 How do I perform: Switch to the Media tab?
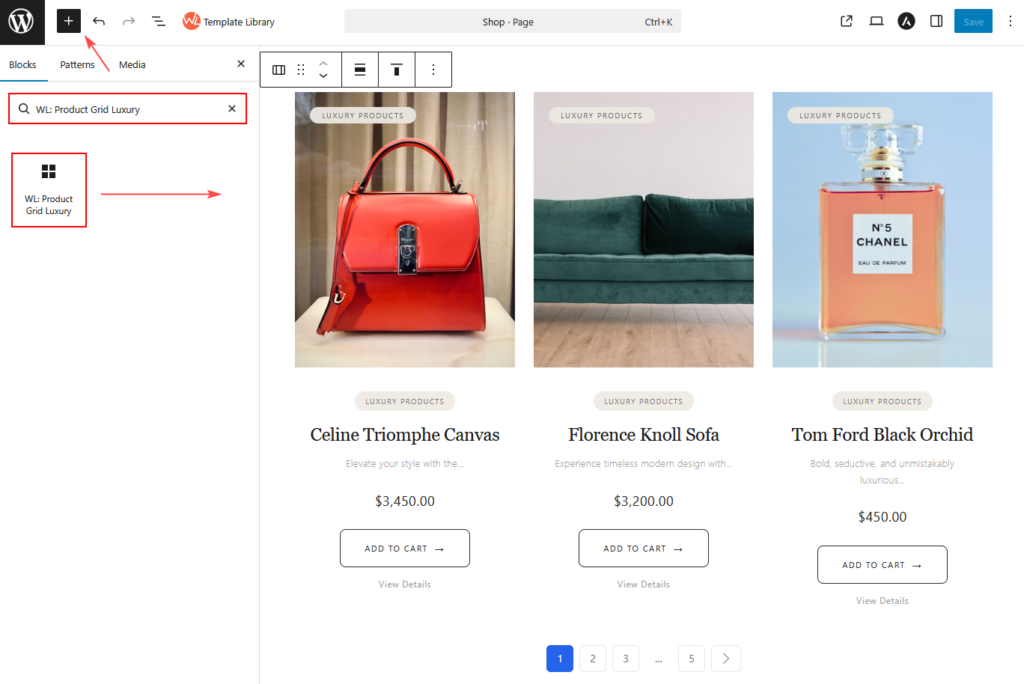pyautogui.click(x=132, y=64)
